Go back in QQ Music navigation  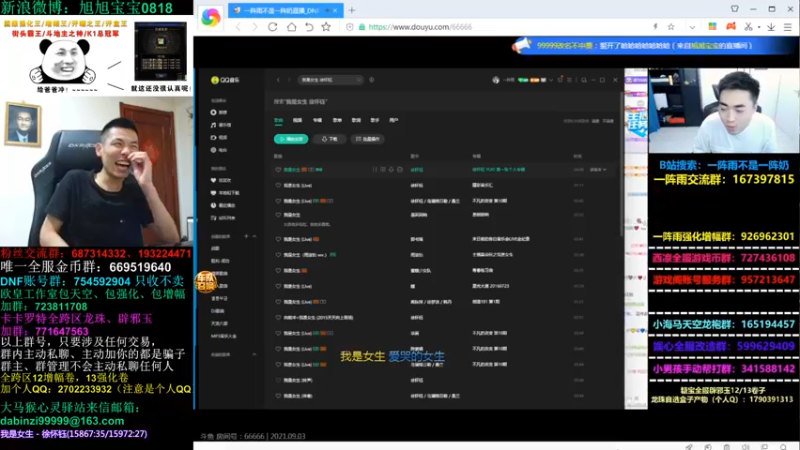pyautogui.click(x=278, y=80)
